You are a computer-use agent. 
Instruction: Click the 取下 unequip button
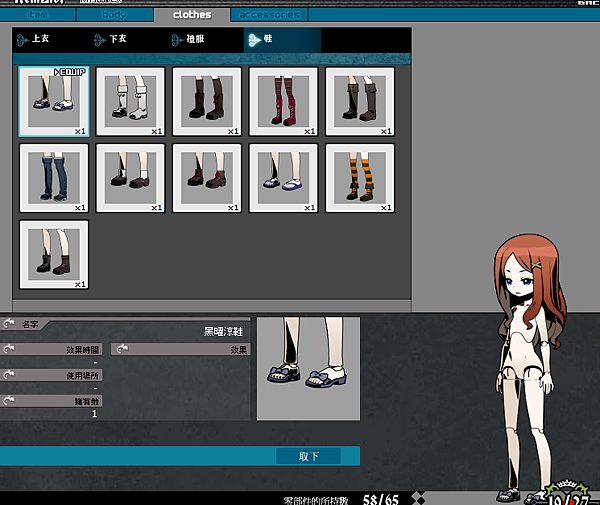coord(308,456)
